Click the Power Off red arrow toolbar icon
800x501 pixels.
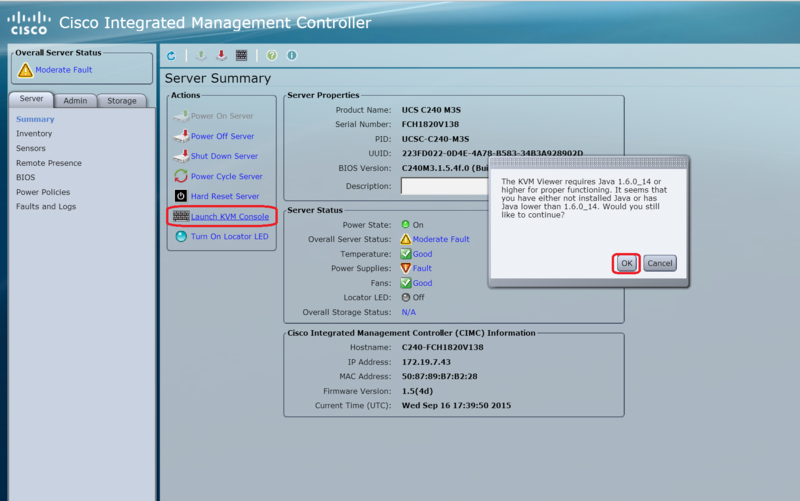point(221,55)
